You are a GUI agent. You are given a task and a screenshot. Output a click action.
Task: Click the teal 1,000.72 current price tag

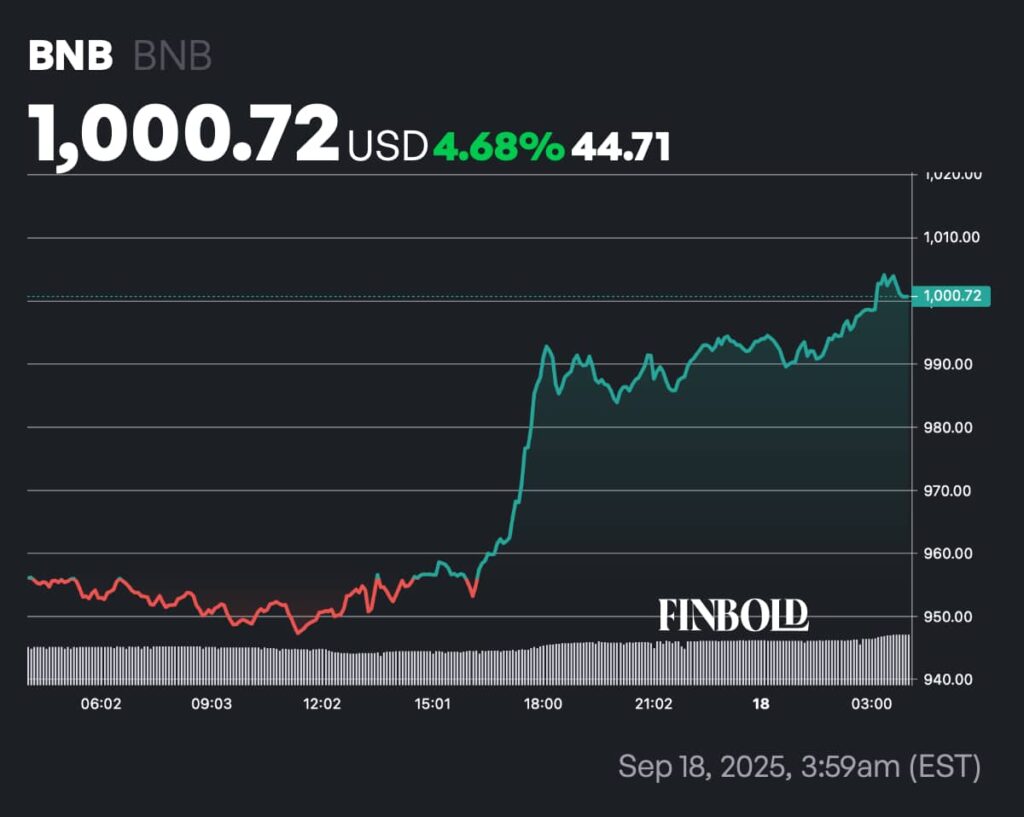pyautogui.click(x=956, y=296)
